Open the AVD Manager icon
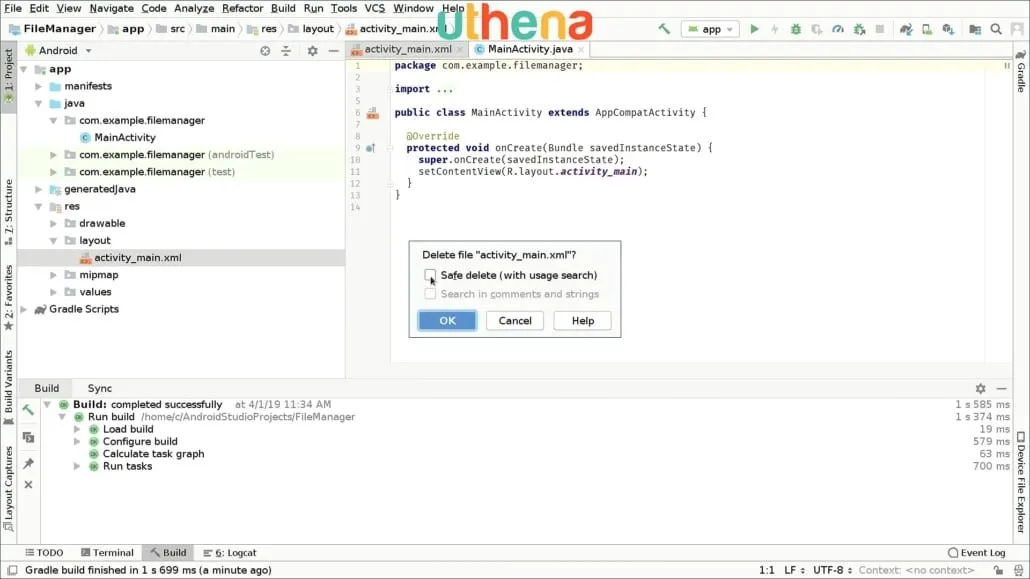 point(927,29)
